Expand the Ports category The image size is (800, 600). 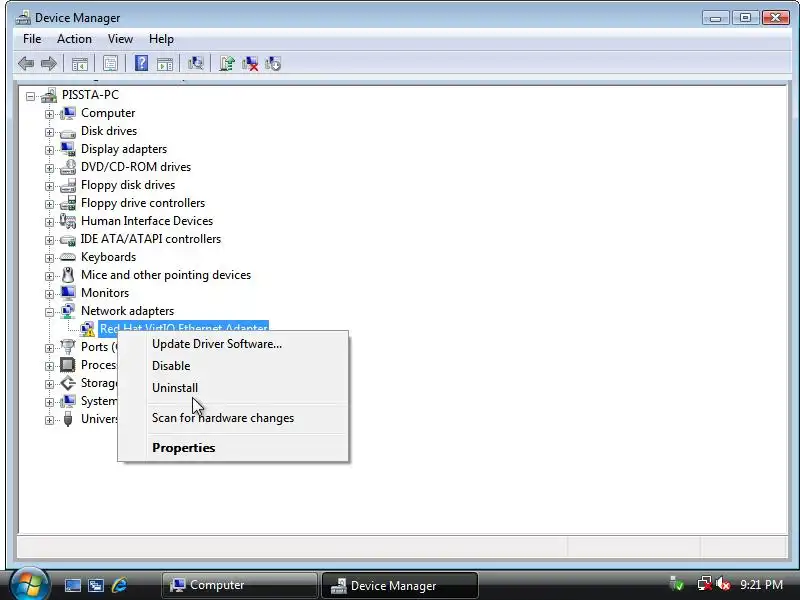coord(49,348)
